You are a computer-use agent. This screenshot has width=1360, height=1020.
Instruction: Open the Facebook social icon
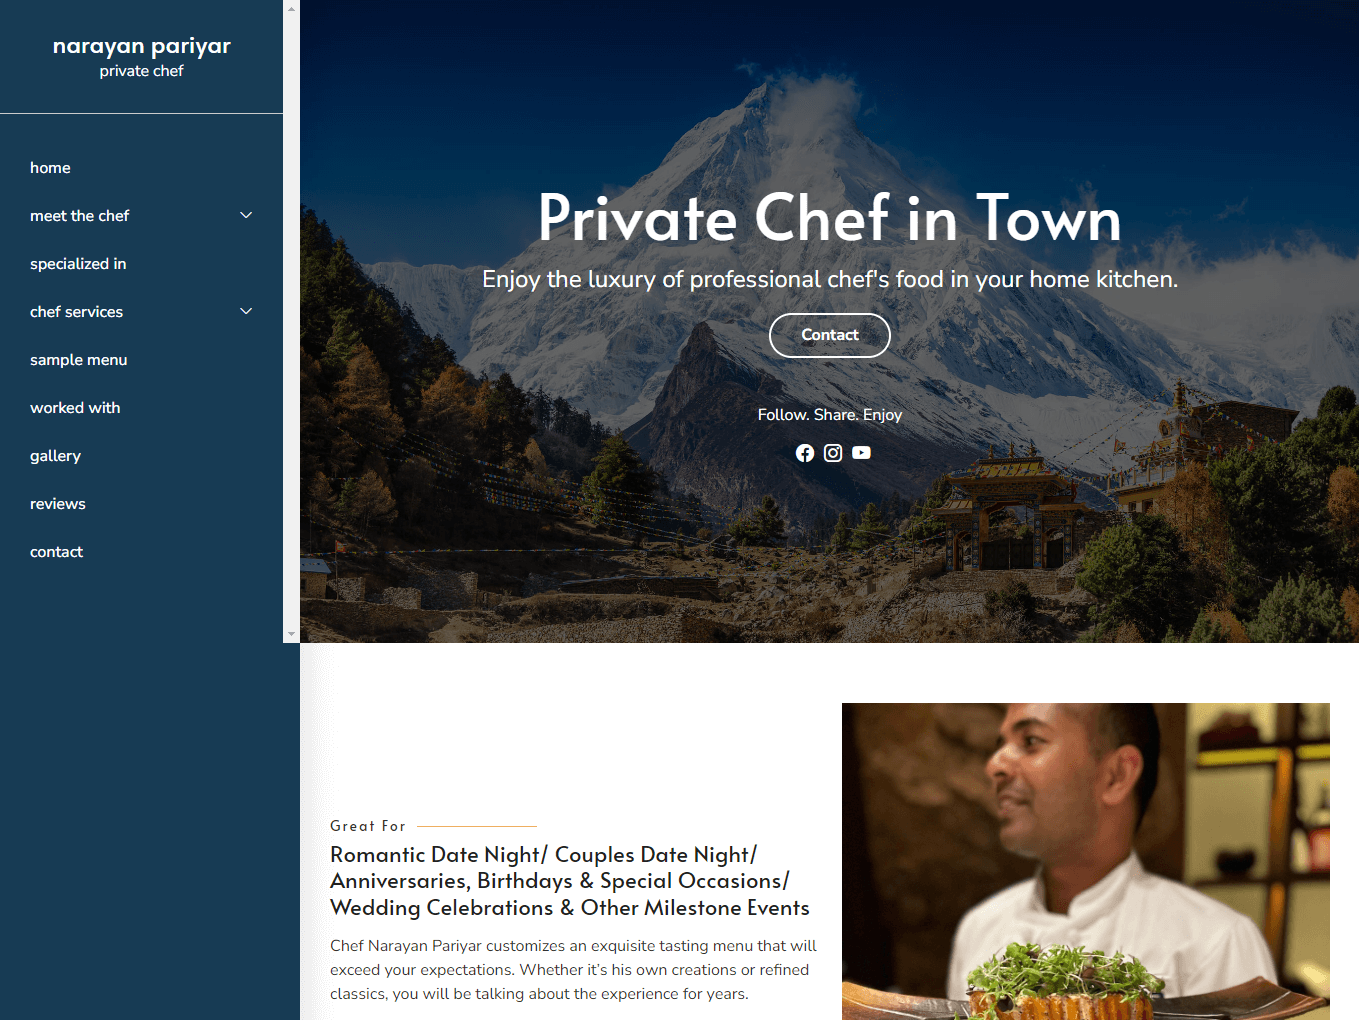pyautogui.click(x=805, y=453)
